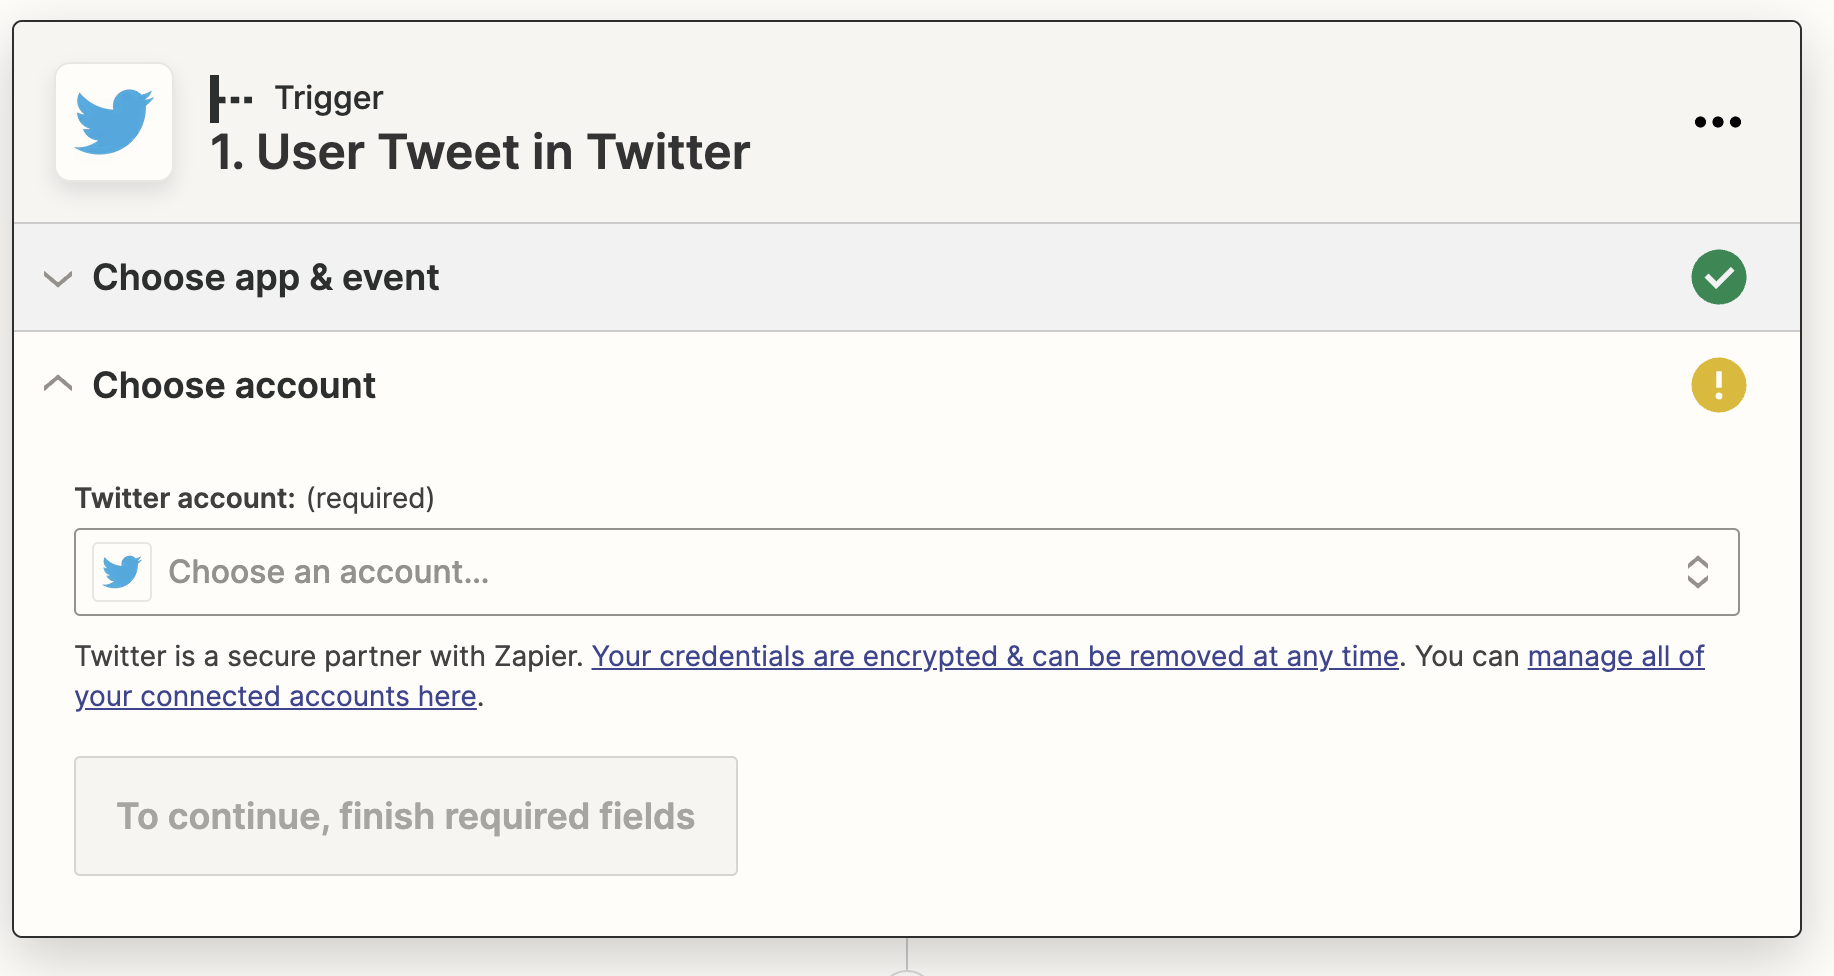Screen dimensions: 1834x976
Task: Open the manage all connected accounts link
Action: click(1616, 656)
